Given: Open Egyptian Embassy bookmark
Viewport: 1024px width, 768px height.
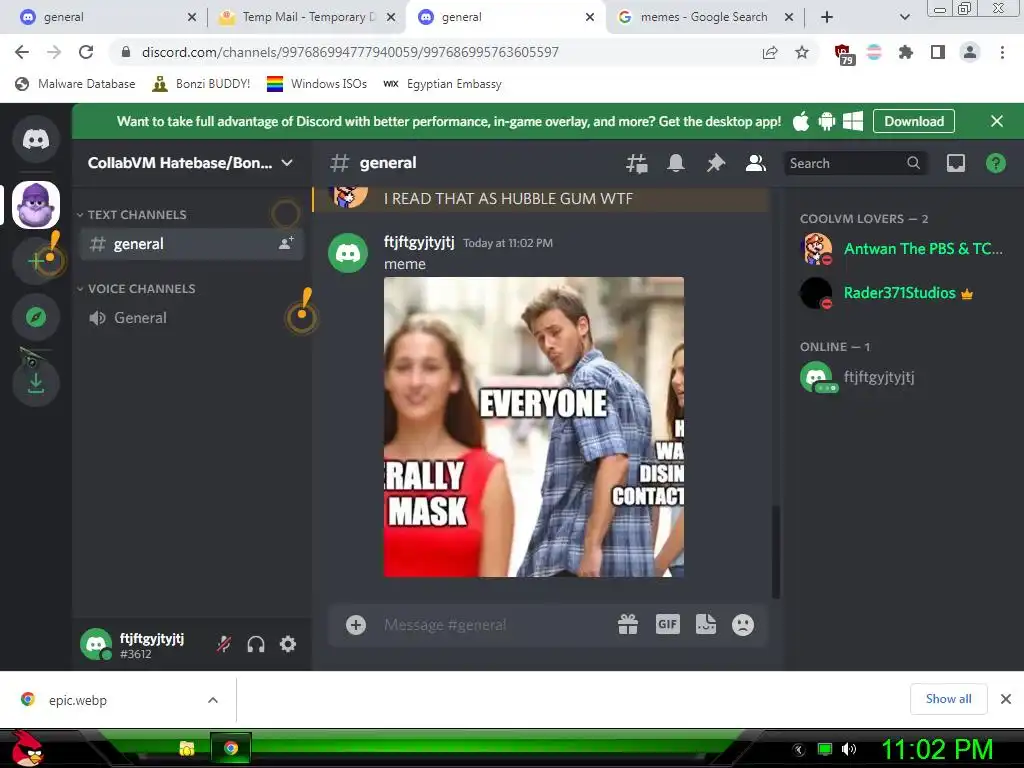Looking at the screenshot, I should [443, 84].
